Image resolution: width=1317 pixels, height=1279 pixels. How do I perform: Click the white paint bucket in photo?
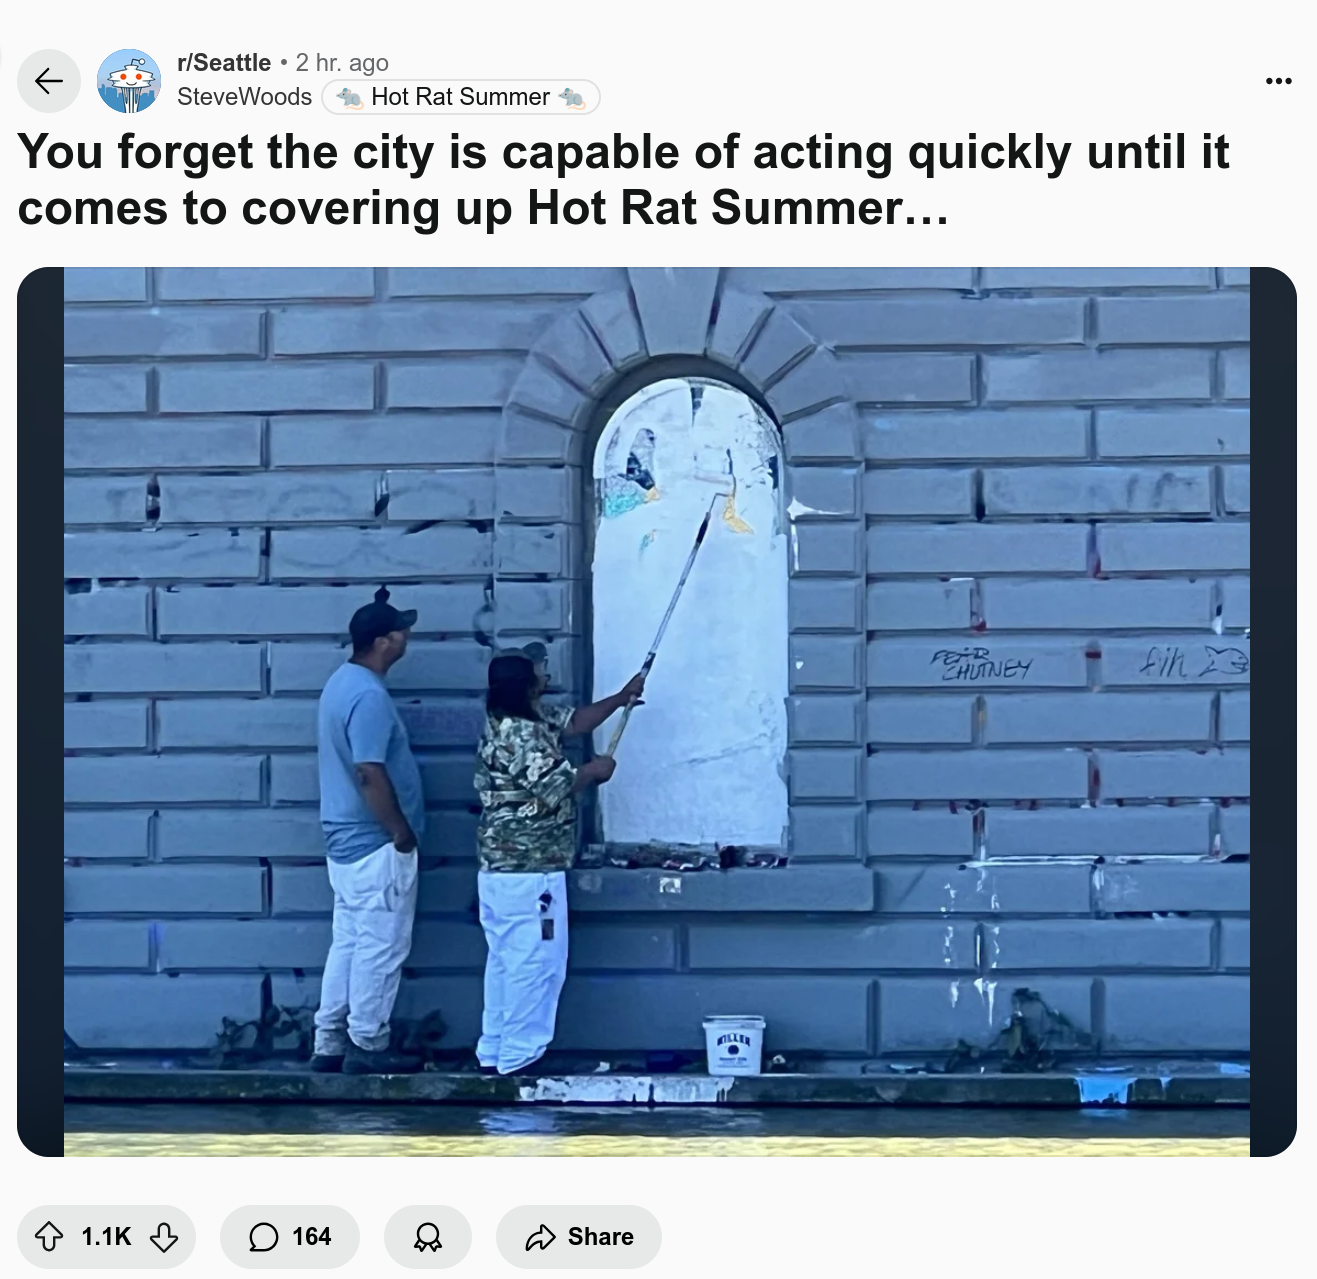[x=733, y=1045]
